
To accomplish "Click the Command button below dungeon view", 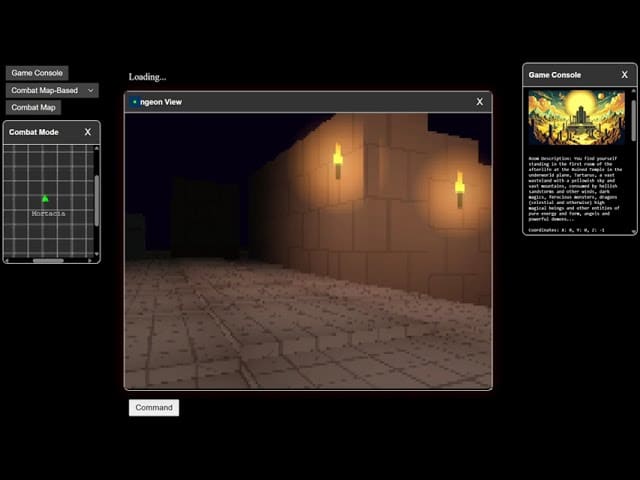I will click(x=154, y=408).
